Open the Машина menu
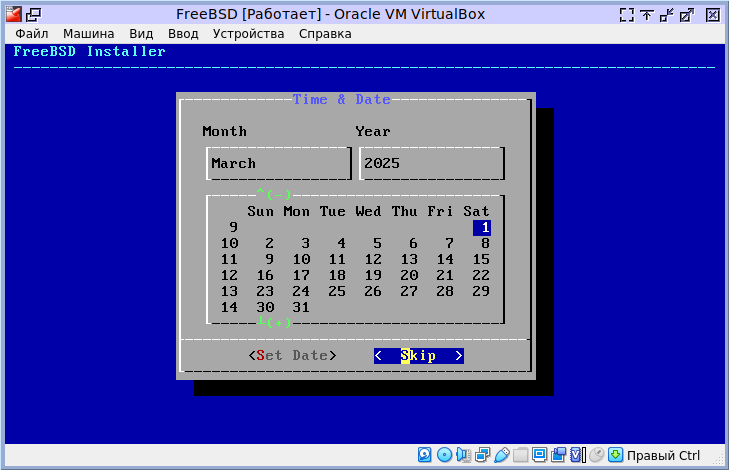 click(88, 34)
